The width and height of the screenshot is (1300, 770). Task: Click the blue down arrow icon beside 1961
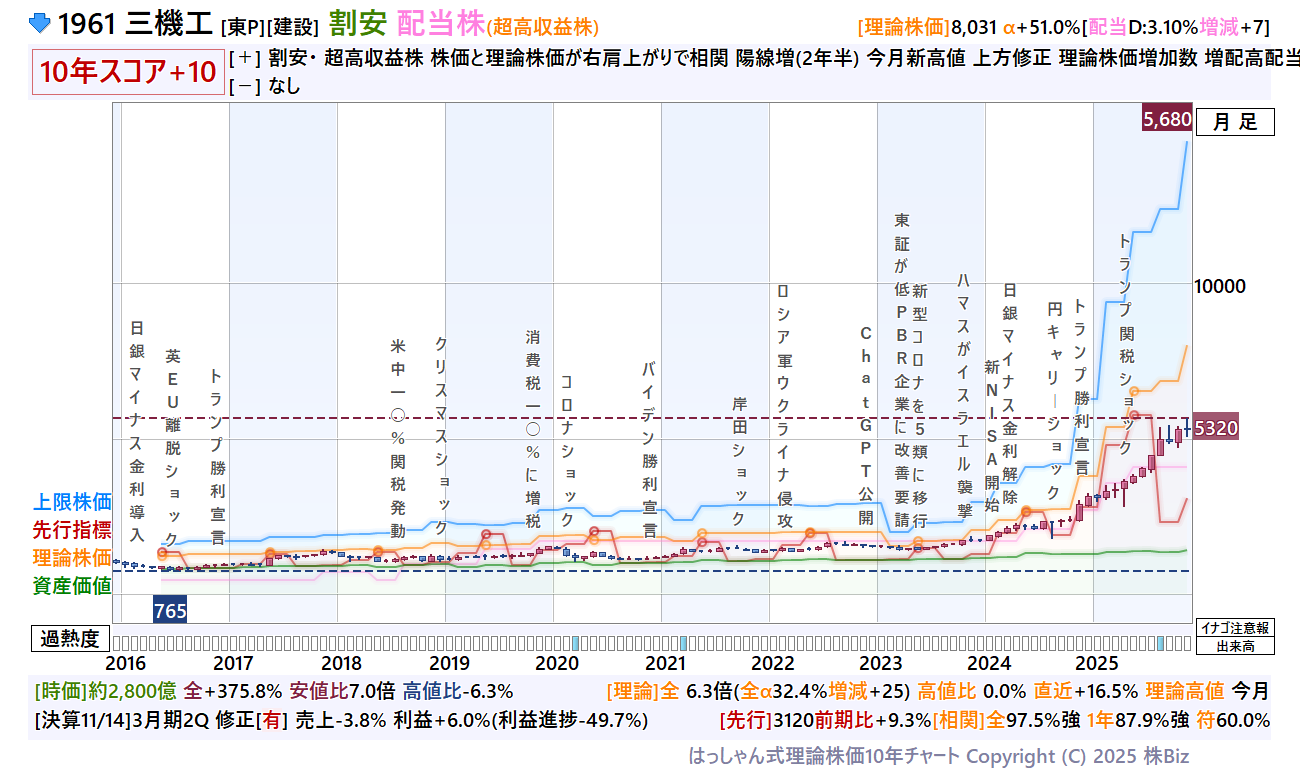[x=39, y=22]
